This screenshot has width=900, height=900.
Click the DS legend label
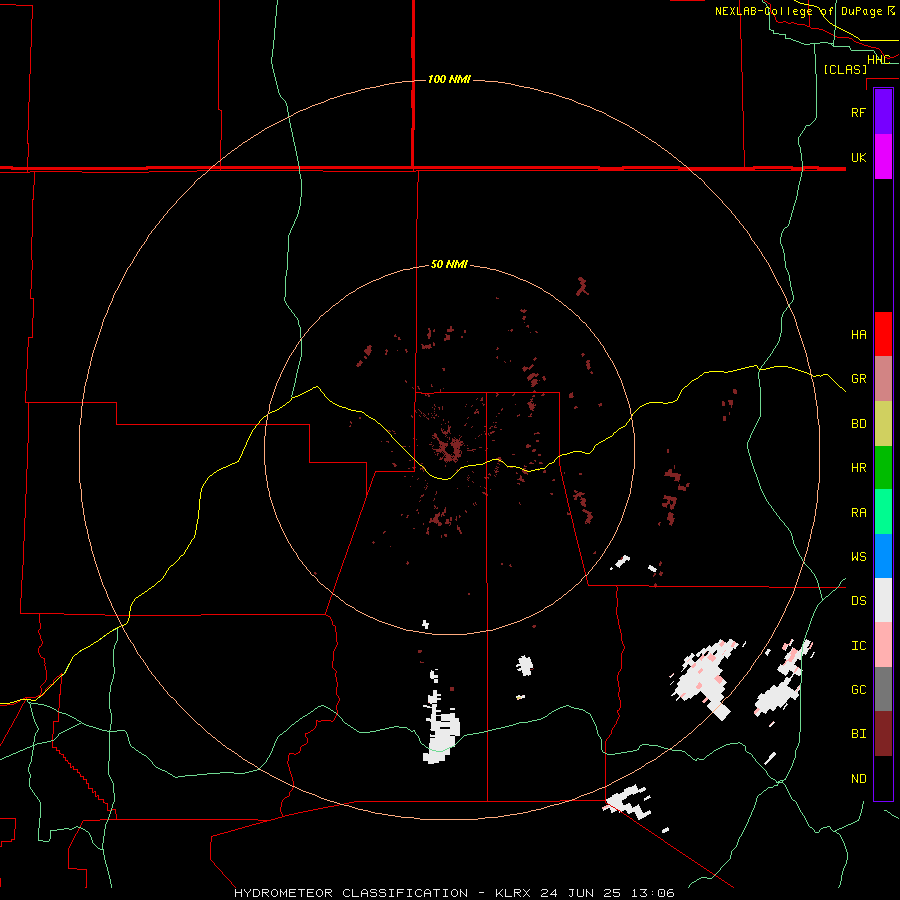[x=858, y=601]
